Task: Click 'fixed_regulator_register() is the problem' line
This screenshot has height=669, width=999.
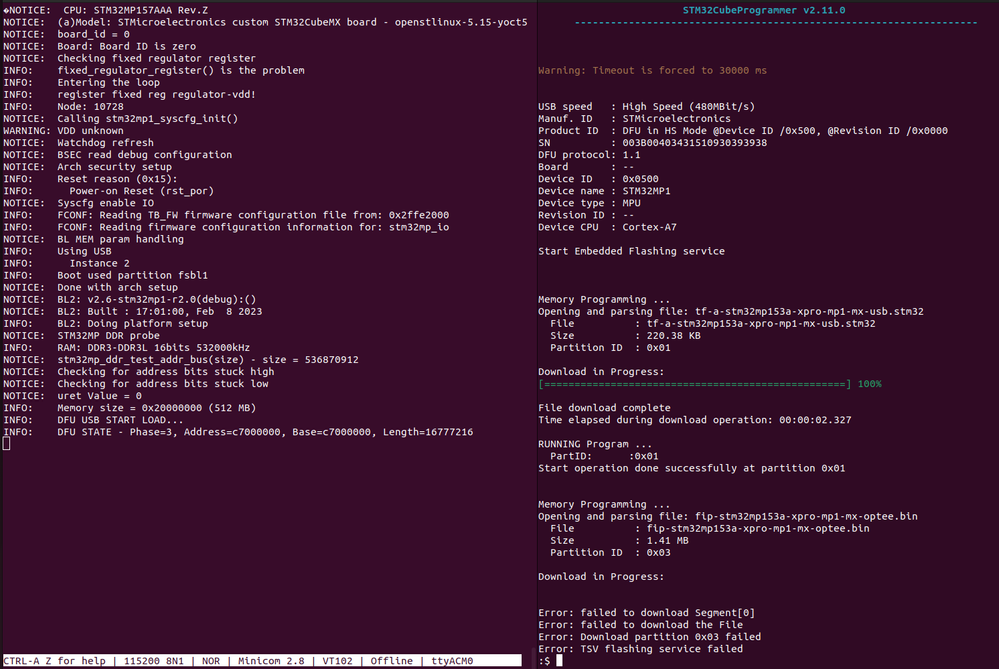Action: pos(154,71)
